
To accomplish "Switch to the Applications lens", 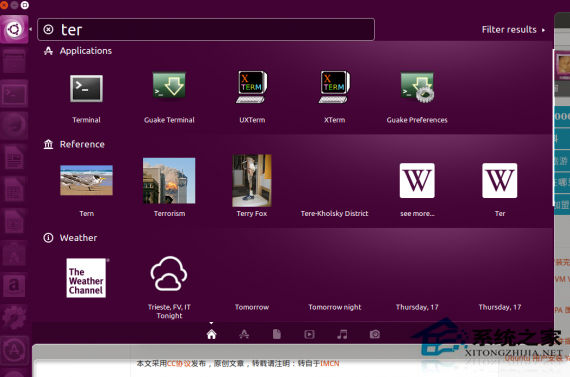I will (x=244, y=334).
